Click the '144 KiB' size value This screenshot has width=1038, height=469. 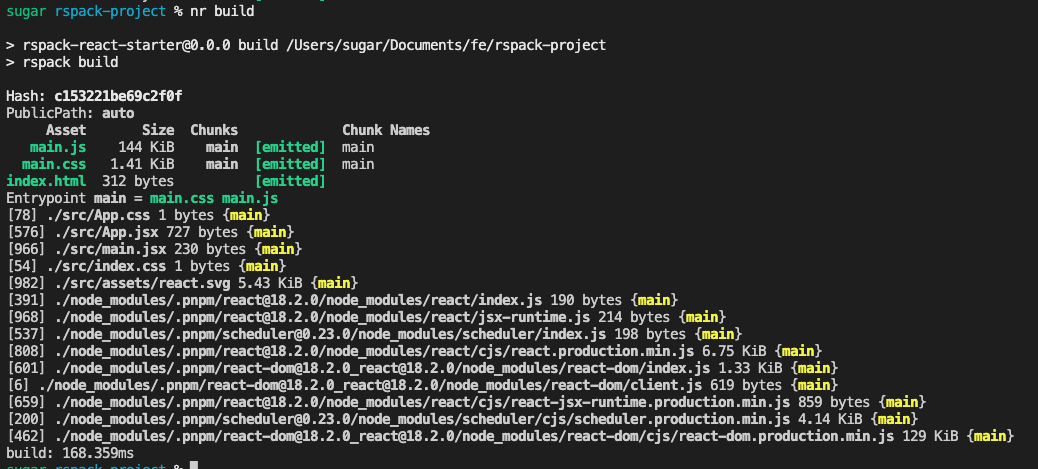pyautogui.click(x=146, y=147)
